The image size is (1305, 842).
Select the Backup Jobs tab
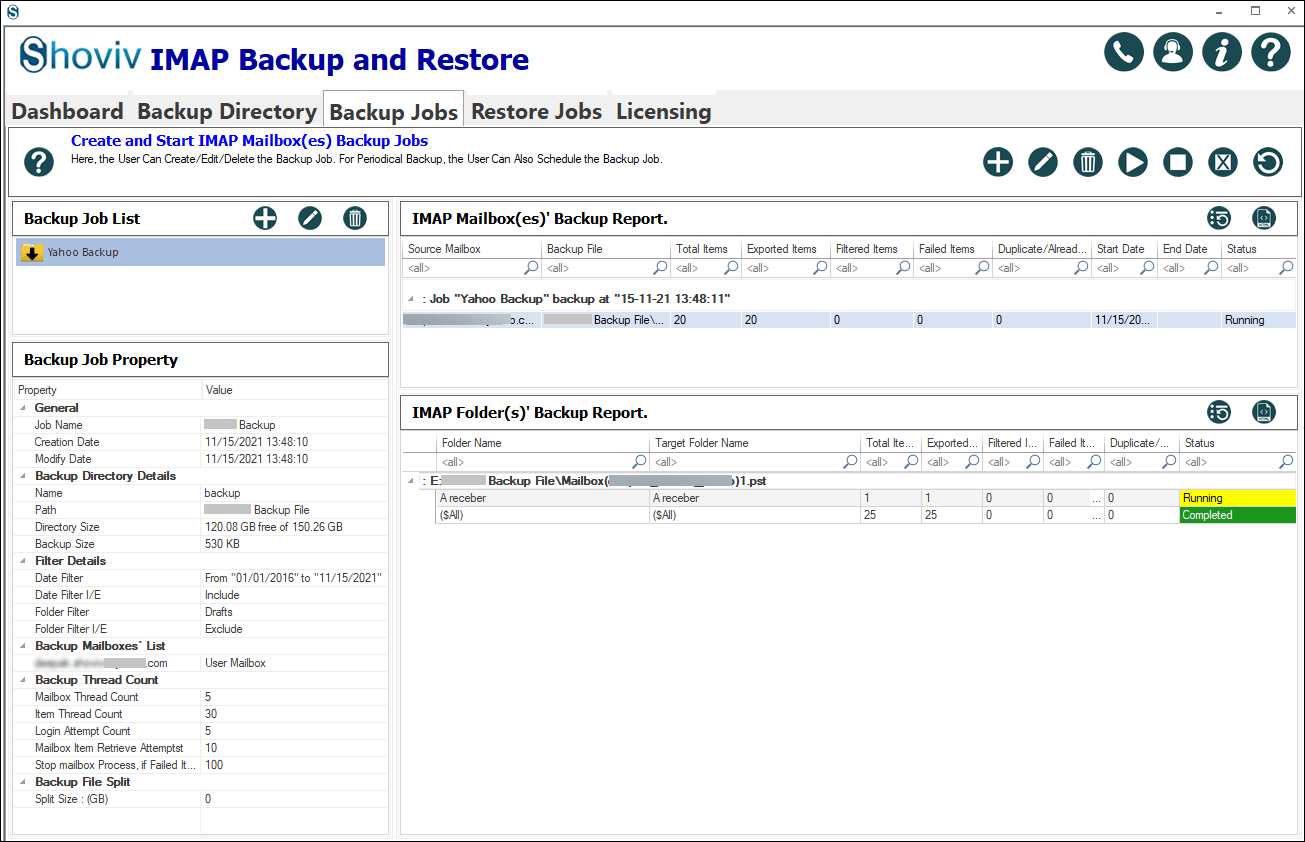(394, 111)
